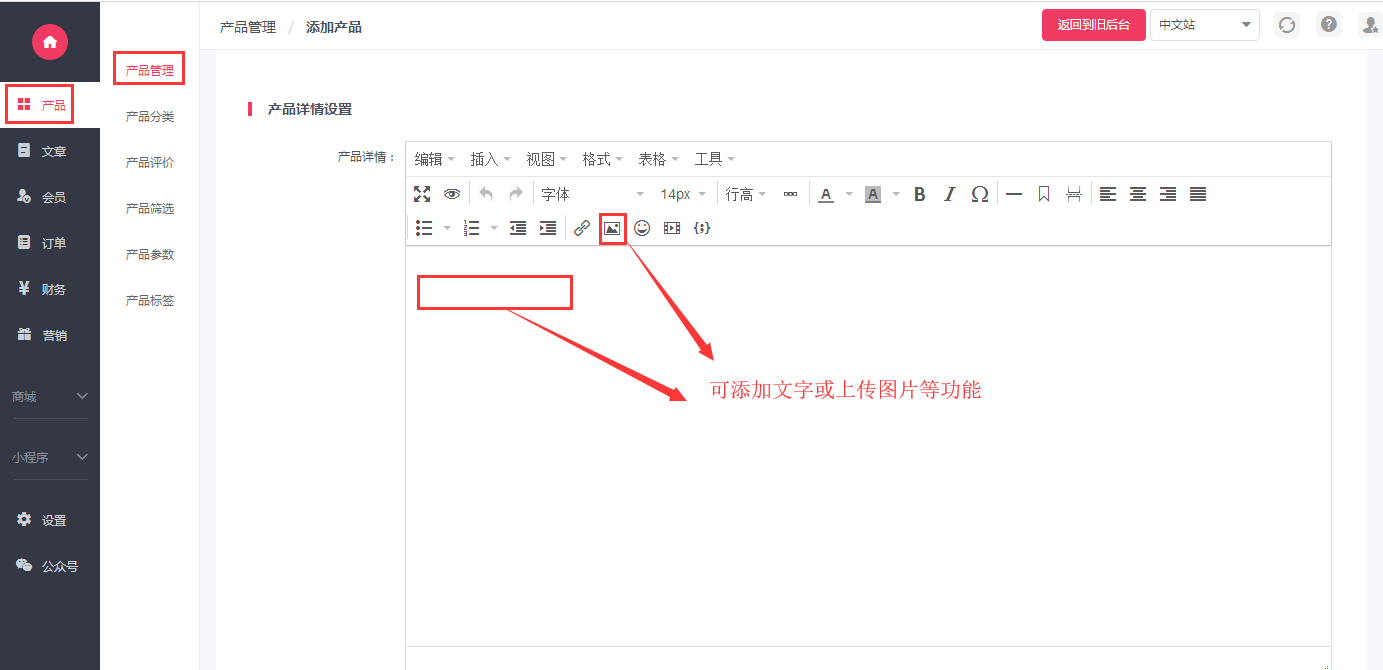The height and width of the screenshot is (670, 1383).
Task: Apply the text color with the A icon
Action: coord(826,194)
